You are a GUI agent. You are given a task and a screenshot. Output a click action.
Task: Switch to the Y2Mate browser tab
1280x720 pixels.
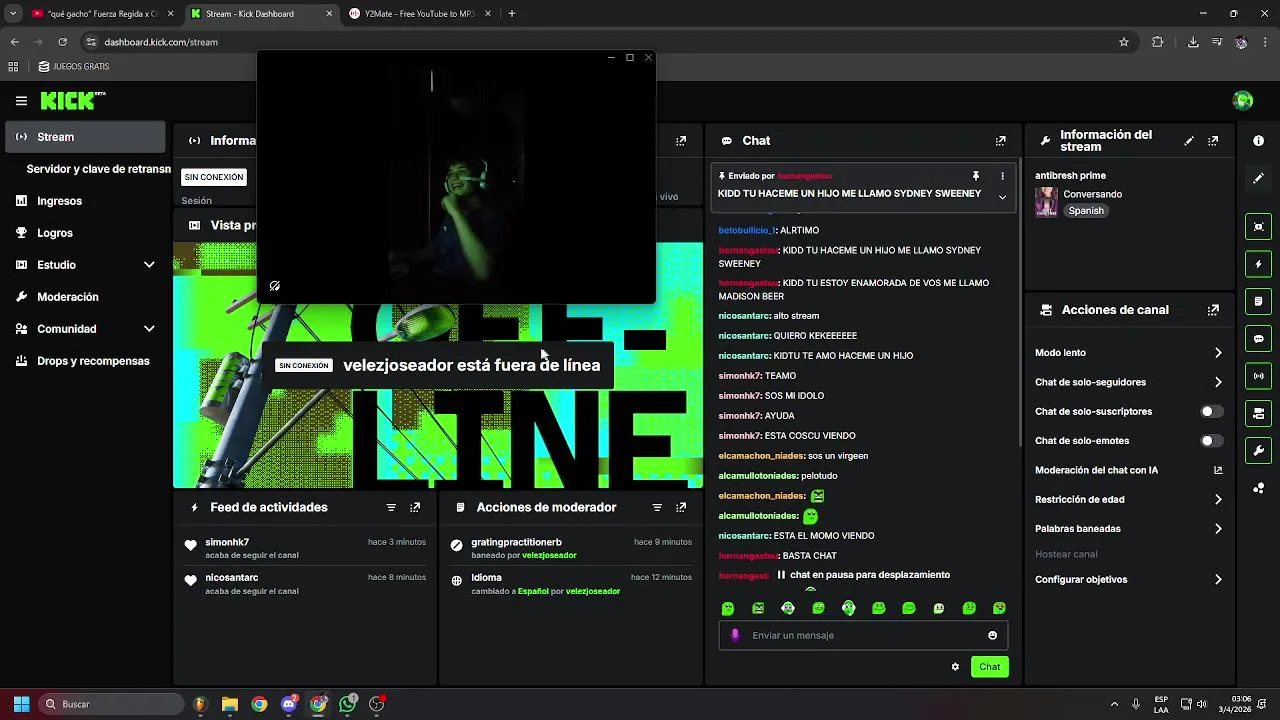click(x=418, y=14)
